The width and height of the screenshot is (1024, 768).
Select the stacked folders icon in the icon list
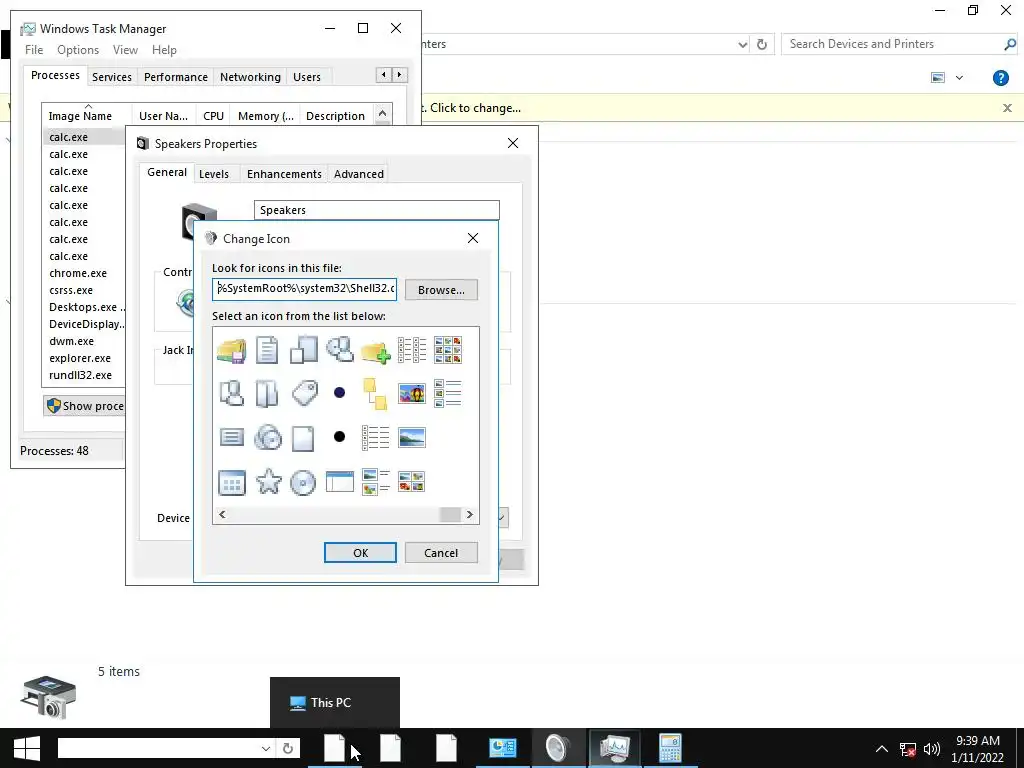coord(231,351)
